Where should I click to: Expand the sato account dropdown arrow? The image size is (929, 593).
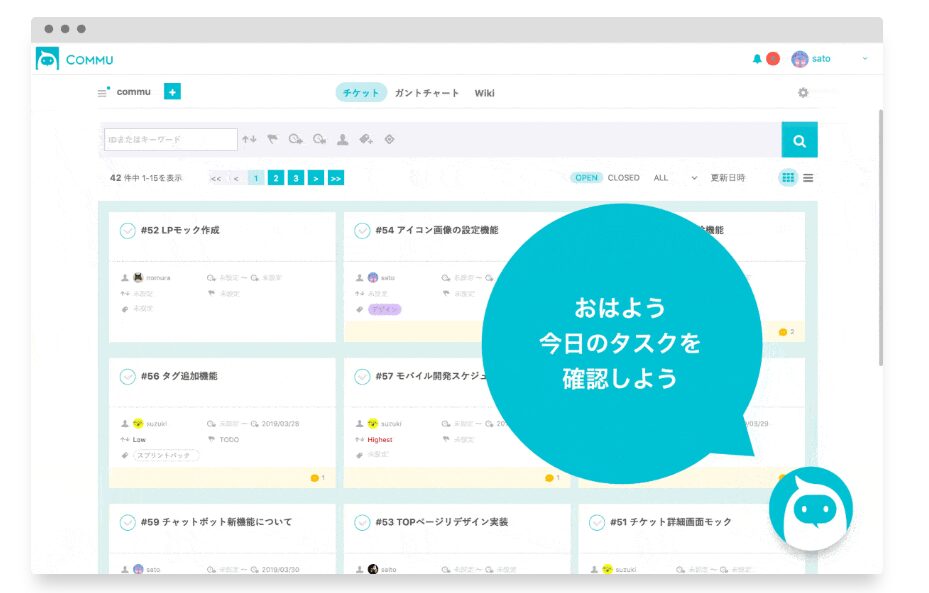(x=864, y=59)
